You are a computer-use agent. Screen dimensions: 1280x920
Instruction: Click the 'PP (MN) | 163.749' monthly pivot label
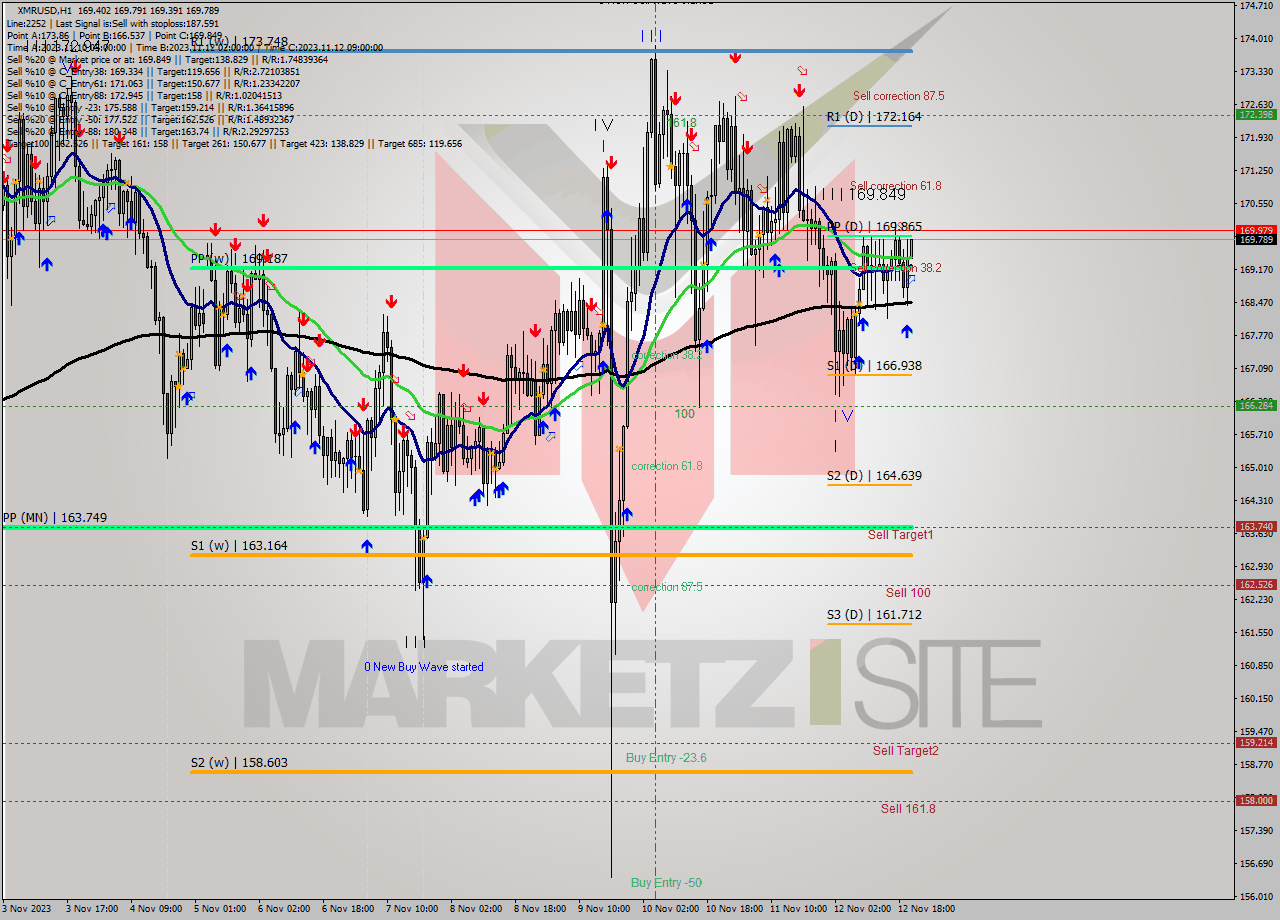pyautogui.click(x=55, y=518)
